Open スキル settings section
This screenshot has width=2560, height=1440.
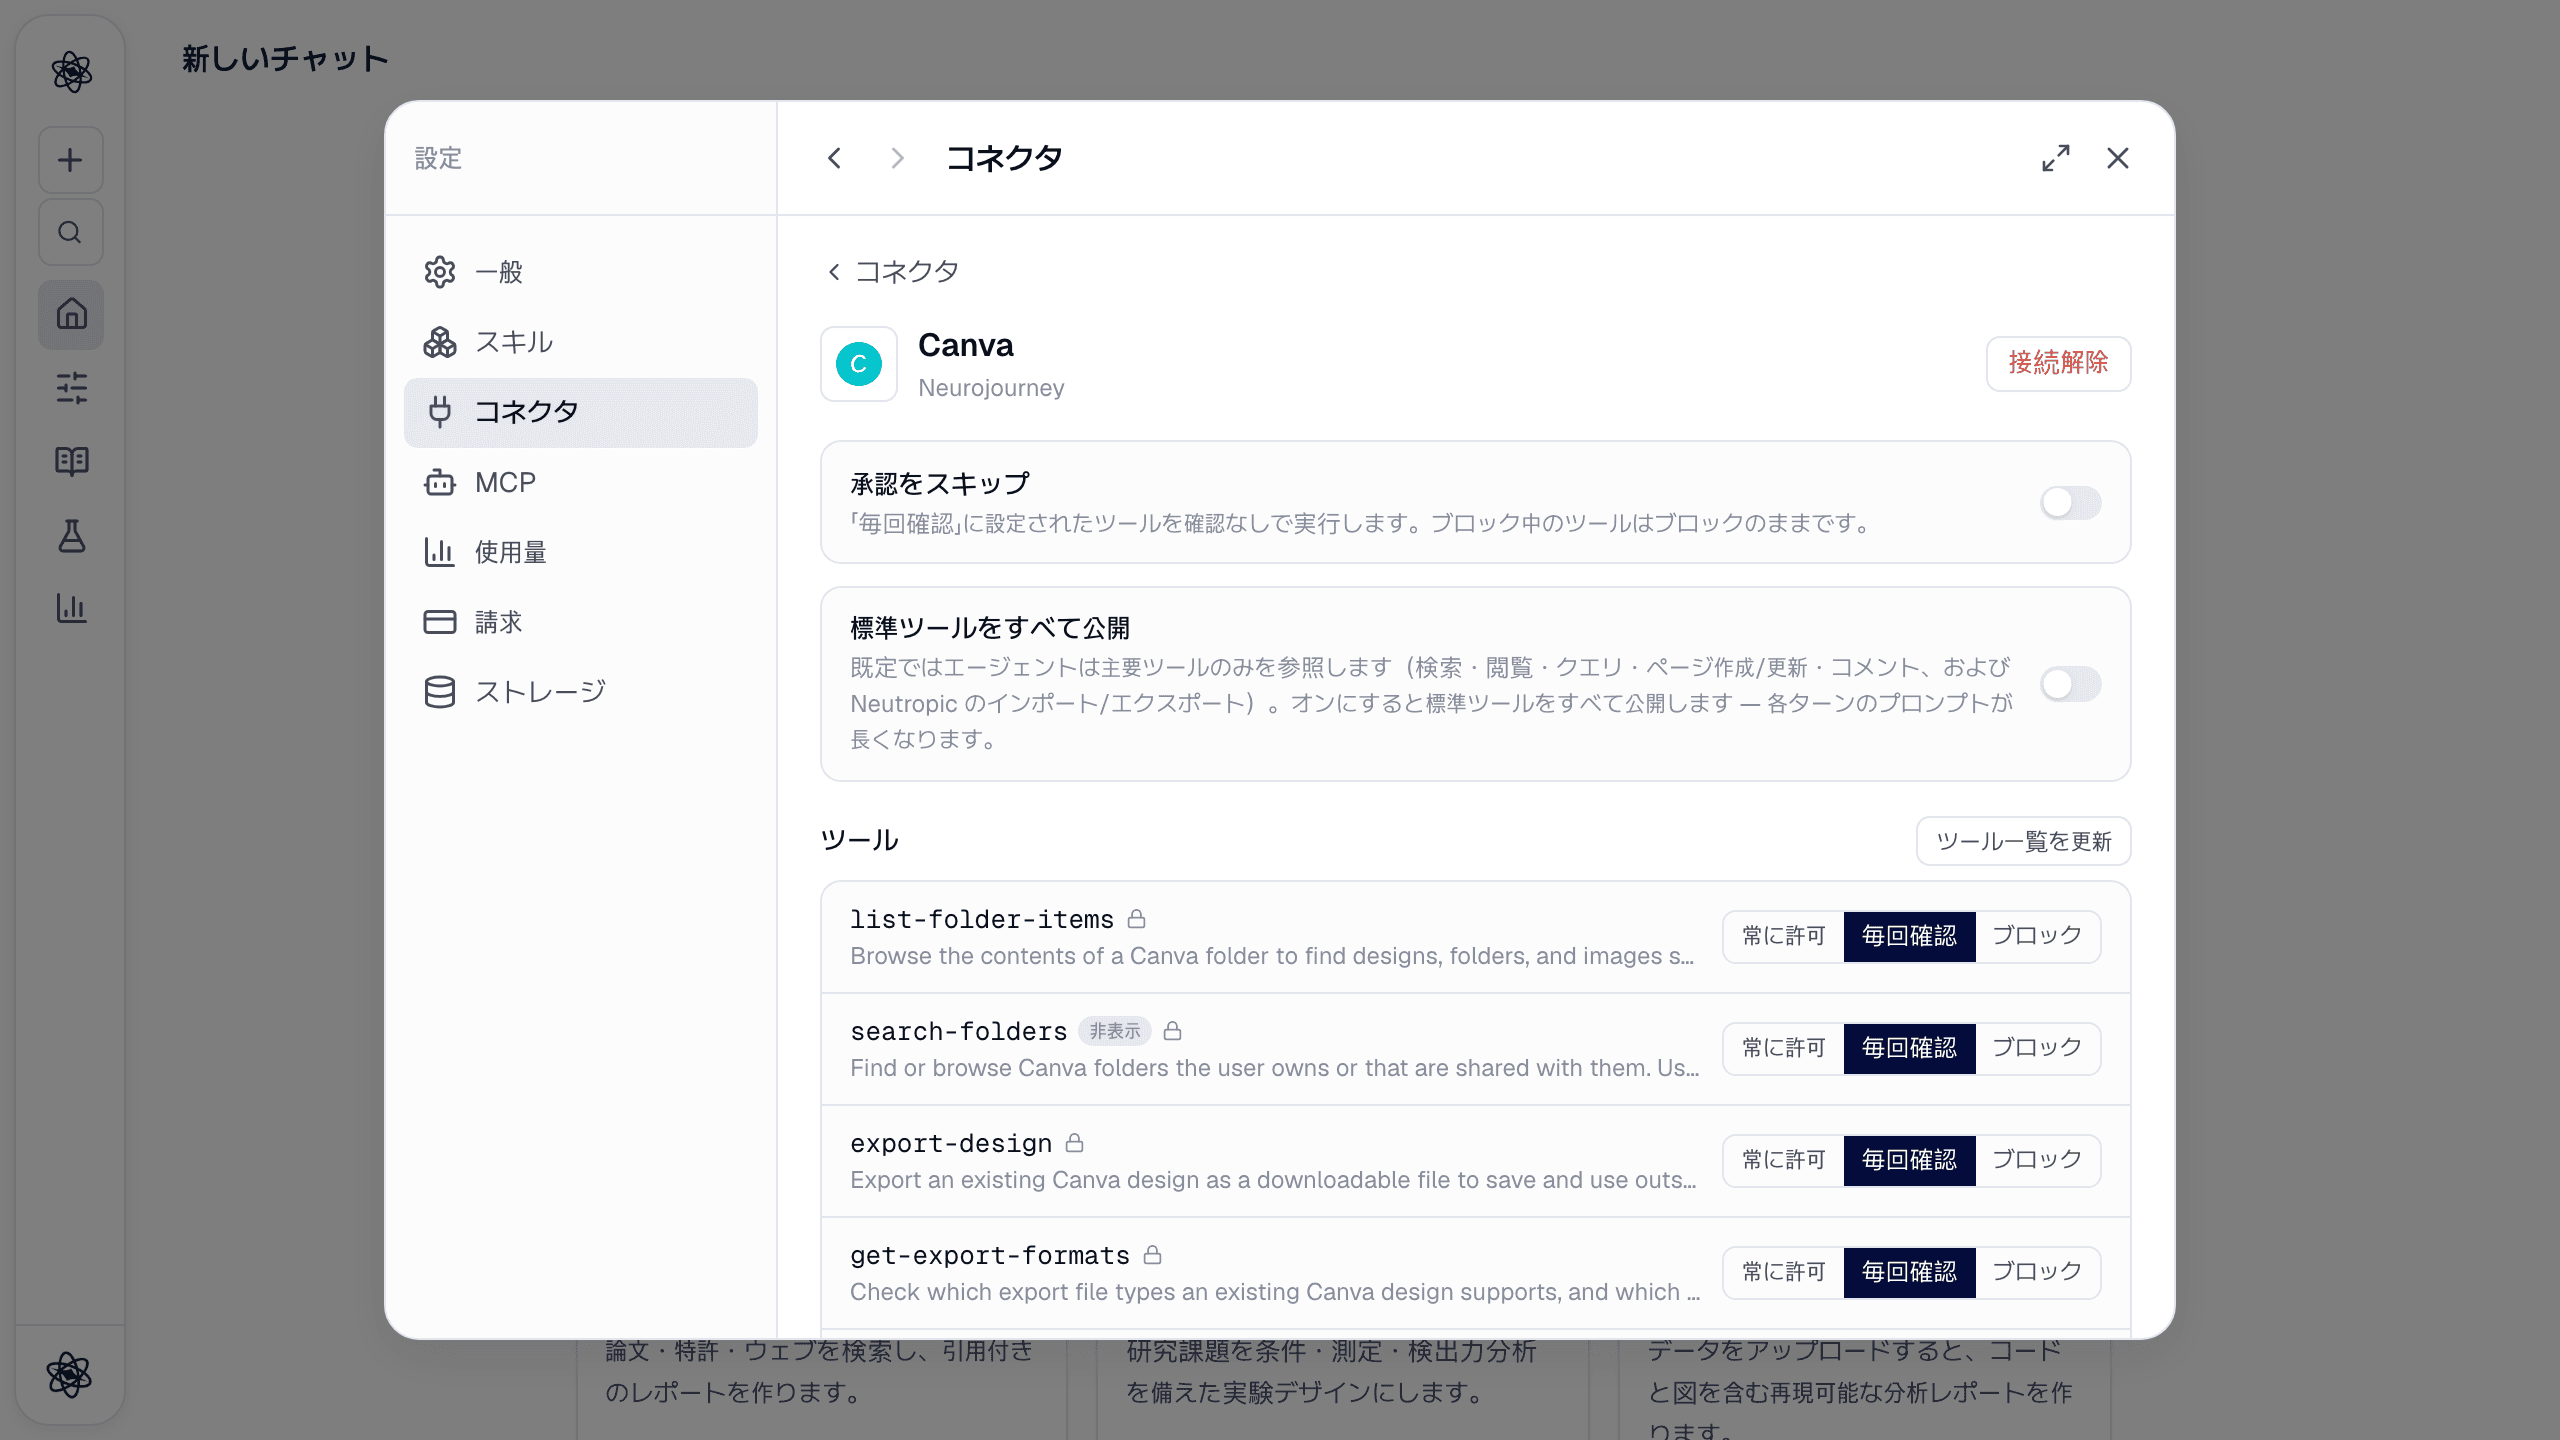point(580,342)
